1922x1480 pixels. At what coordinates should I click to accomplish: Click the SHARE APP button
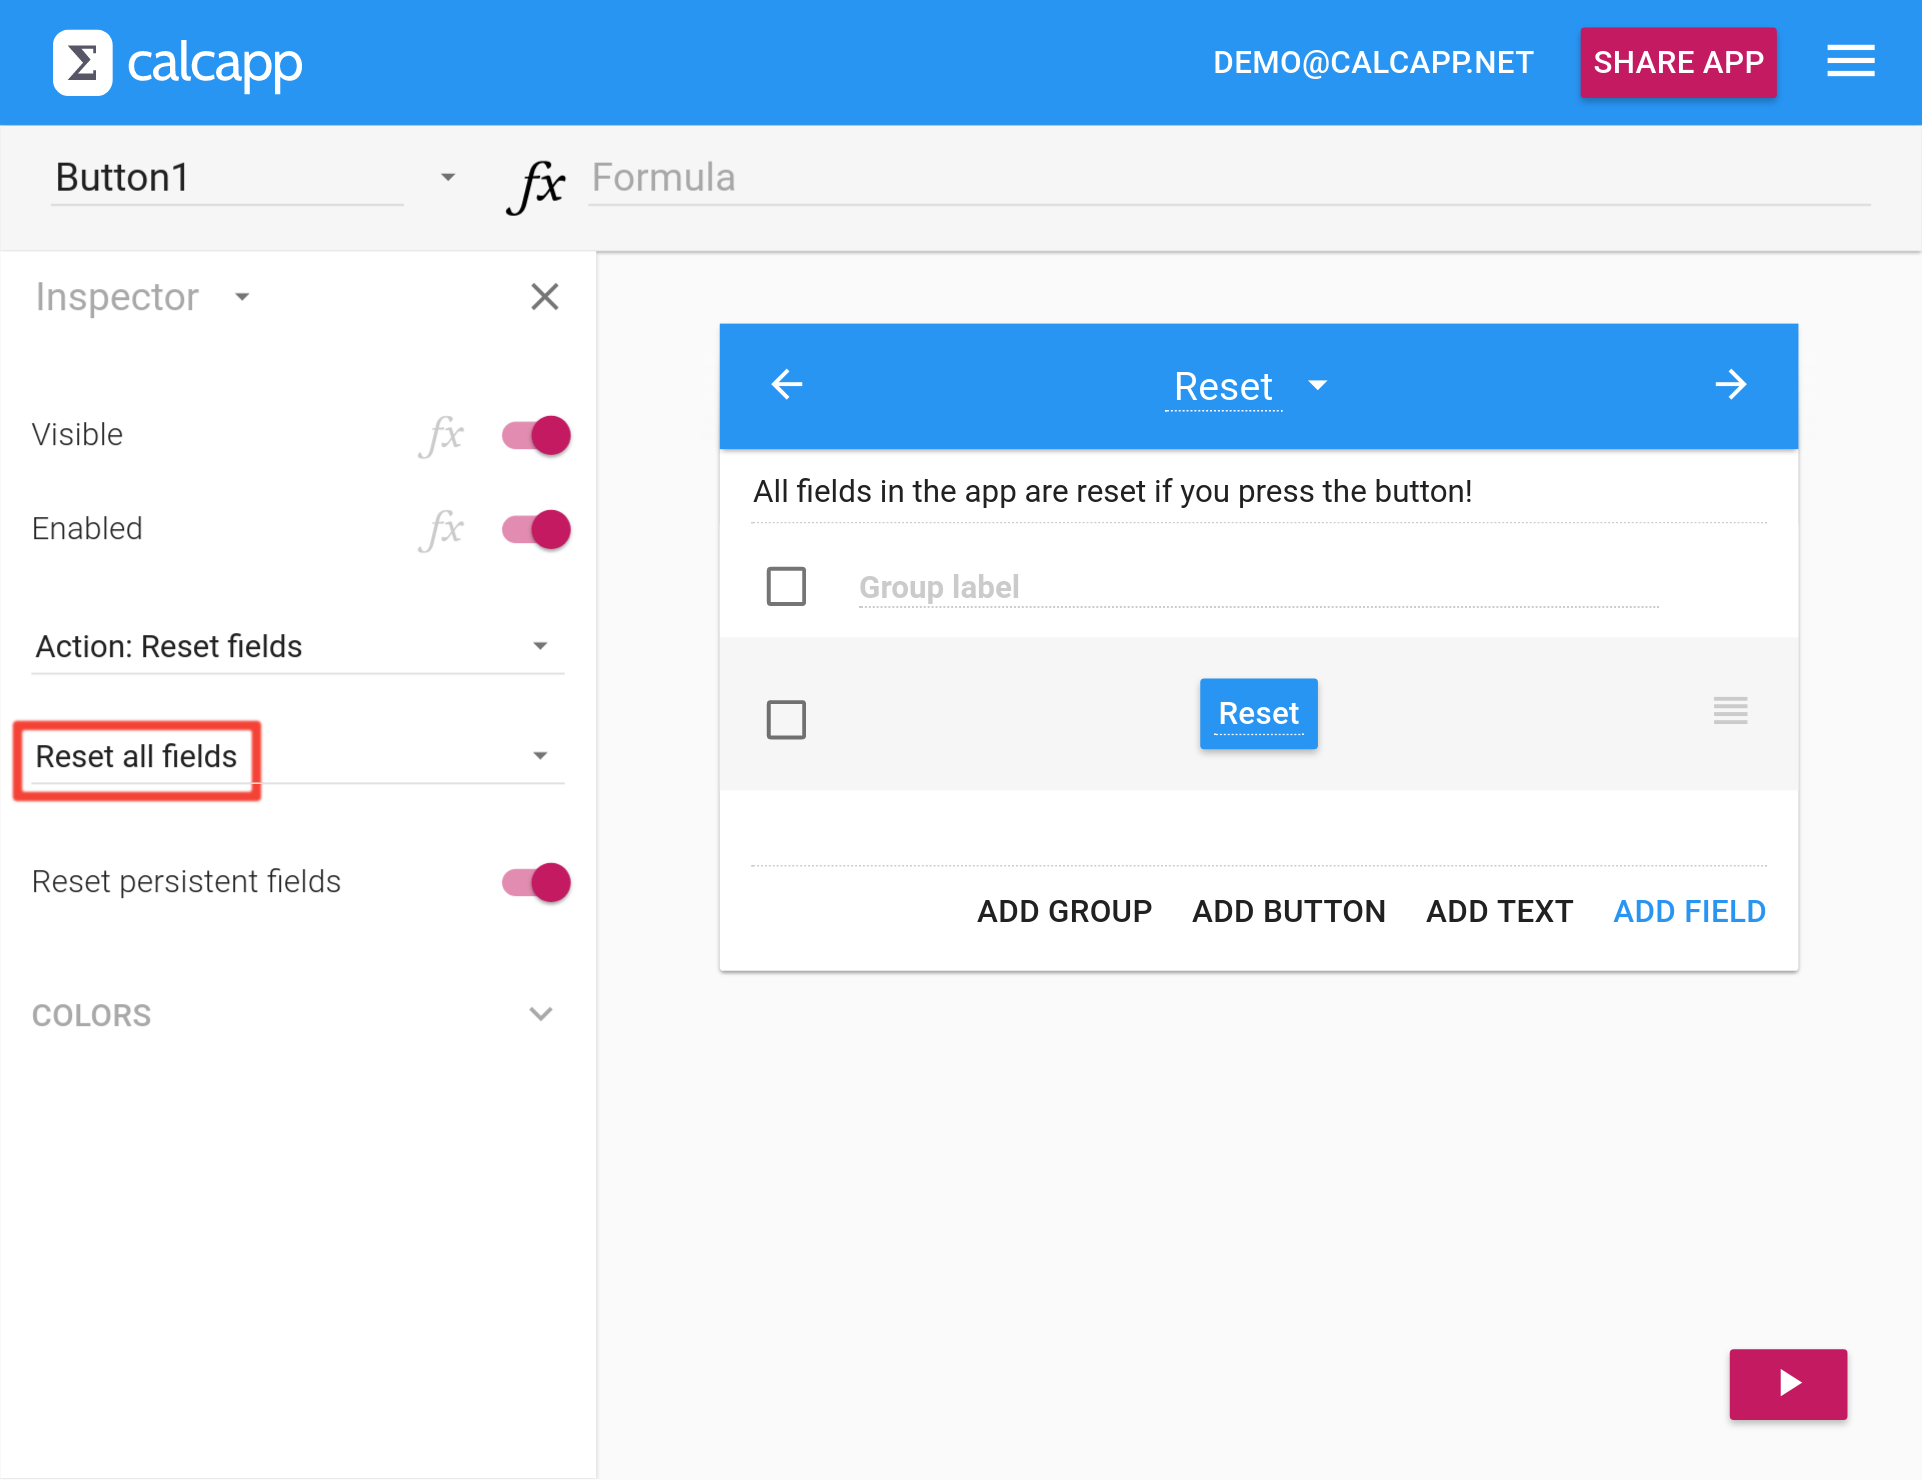click(x=1678, y=62)
